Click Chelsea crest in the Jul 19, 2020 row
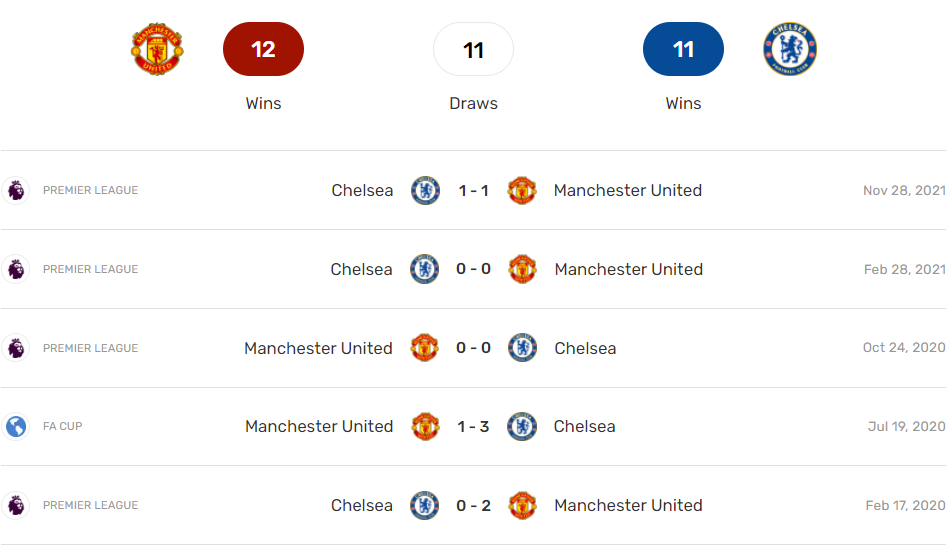 click(522, 427)
